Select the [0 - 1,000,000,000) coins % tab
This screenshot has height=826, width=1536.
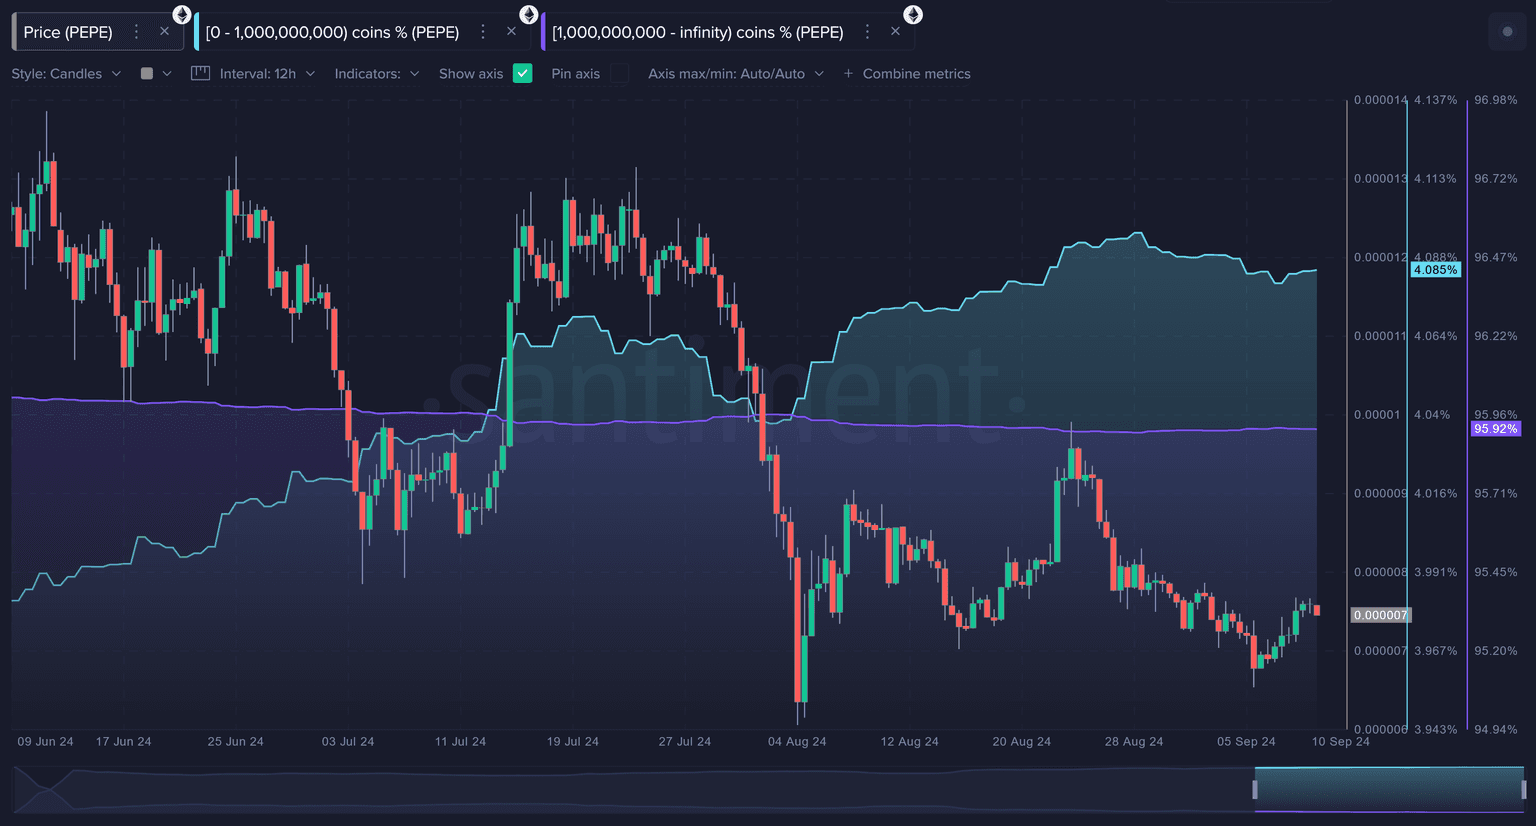(332, 32)
